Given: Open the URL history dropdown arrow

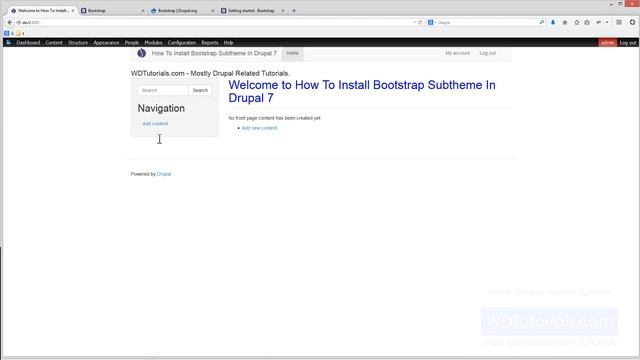Looking at the screenshot, I should (414, 22).
